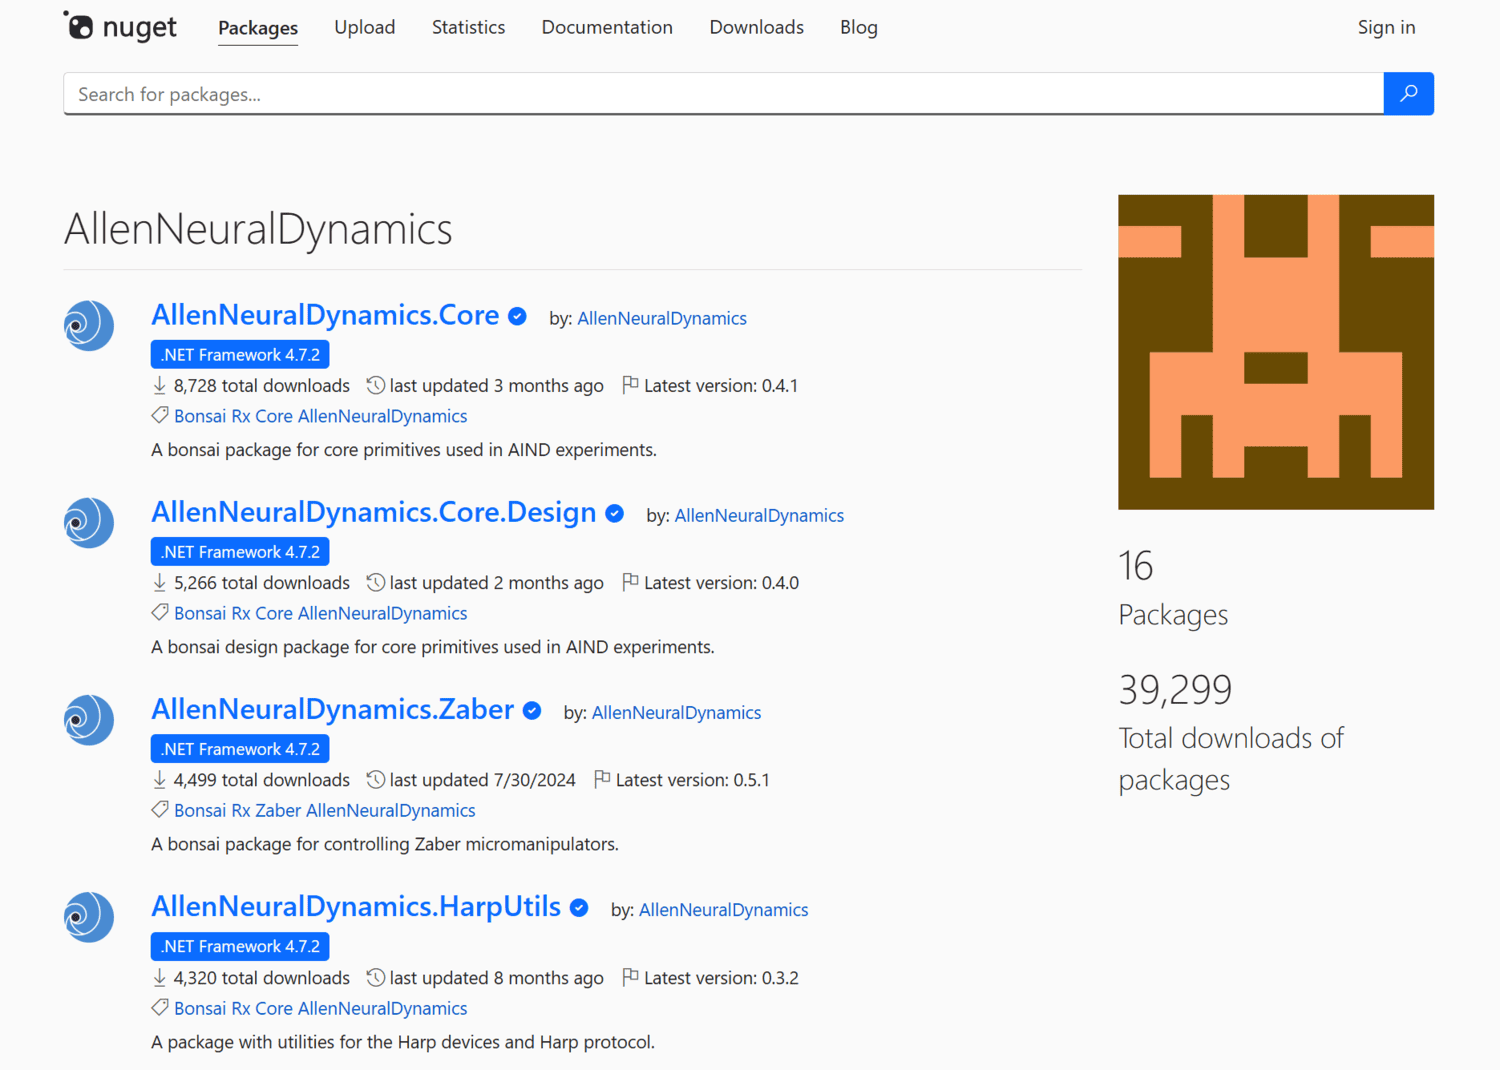Click clock icon beside last updated 8 months ago
Image resolution: width=1500 pixels, height=1070 pixels.
pos(376,977)
